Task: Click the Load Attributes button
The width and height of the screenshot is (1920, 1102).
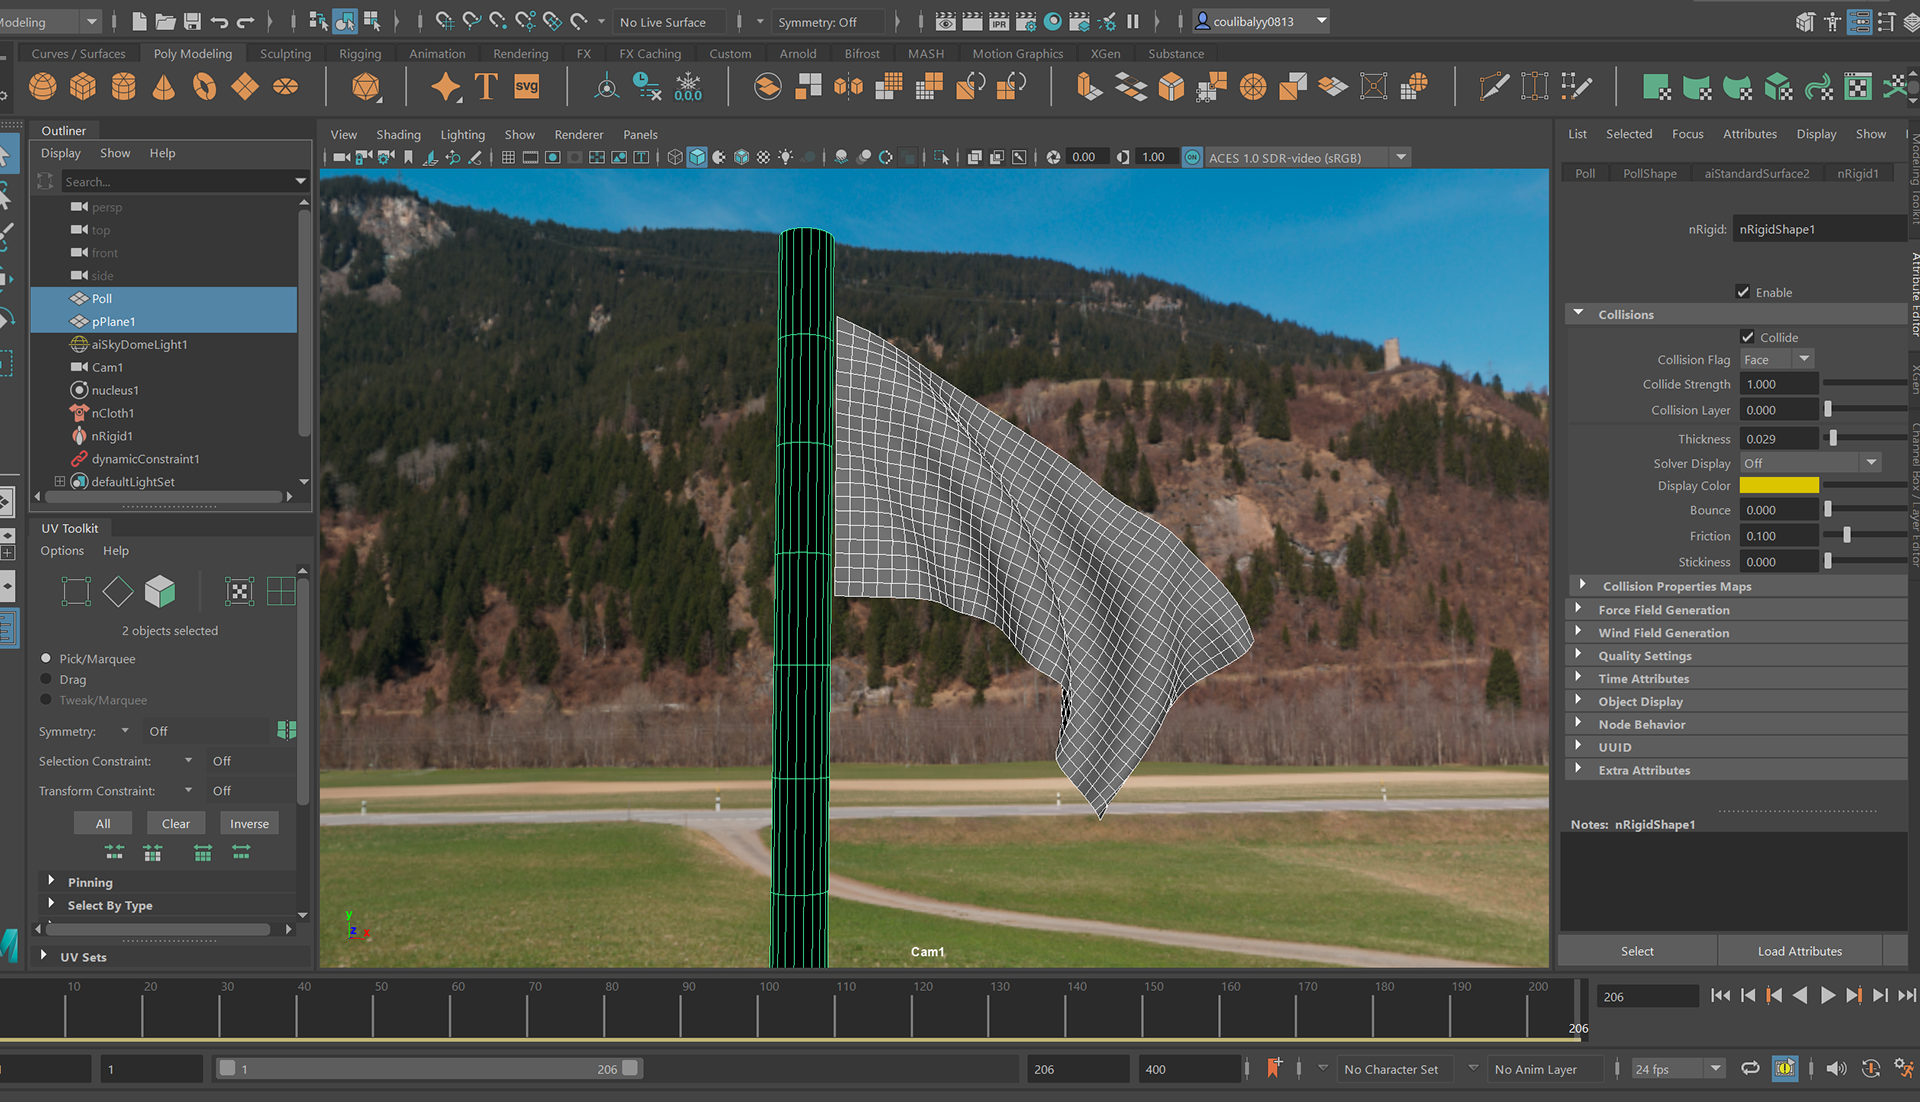Action: (x=1799, y=951)
